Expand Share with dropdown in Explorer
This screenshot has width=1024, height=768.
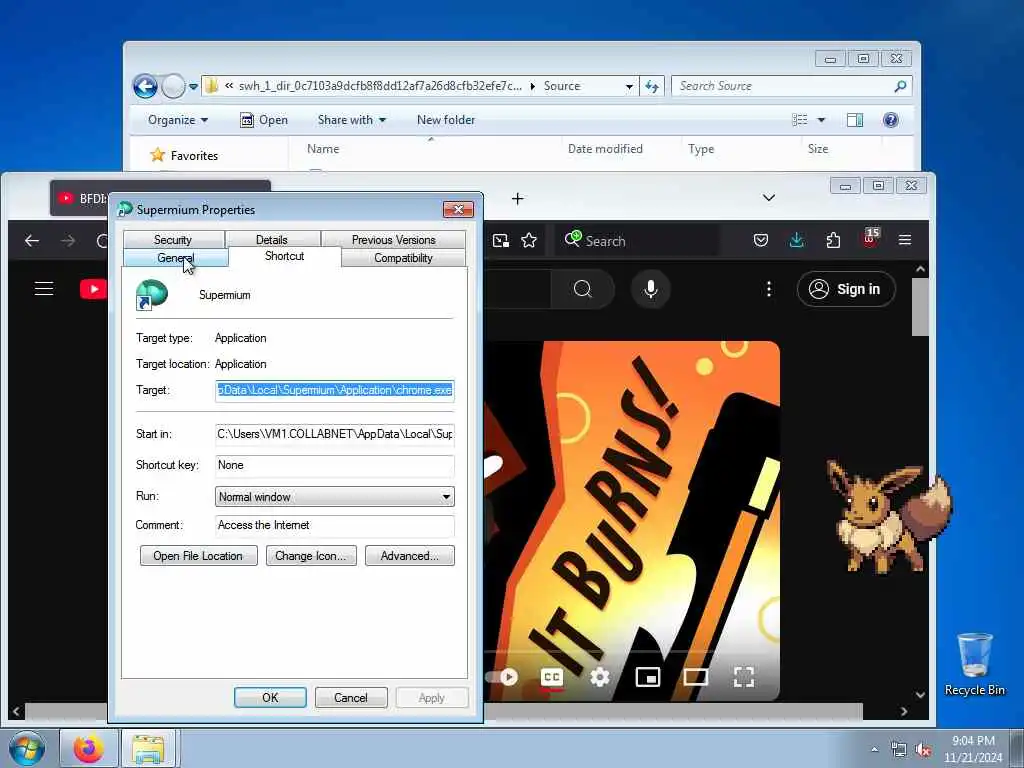tap(351, 120)
